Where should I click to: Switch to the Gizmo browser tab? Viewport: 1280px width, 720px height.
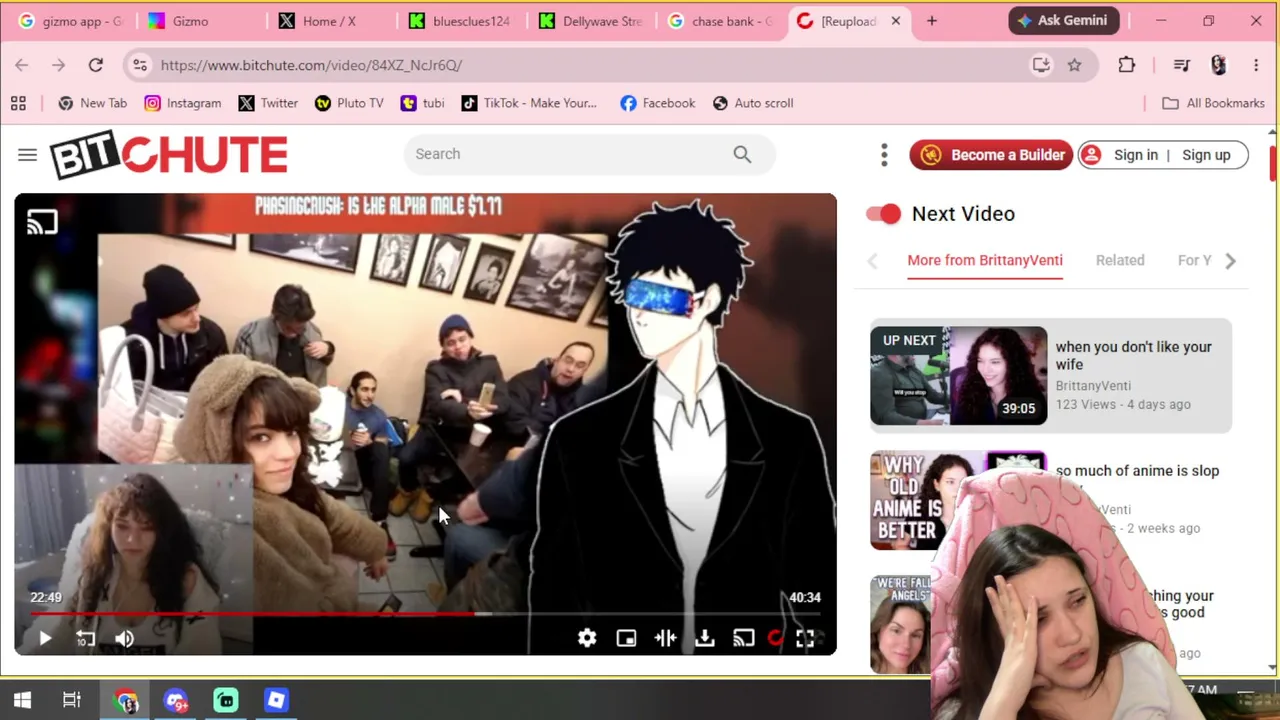tap(200, 21)
